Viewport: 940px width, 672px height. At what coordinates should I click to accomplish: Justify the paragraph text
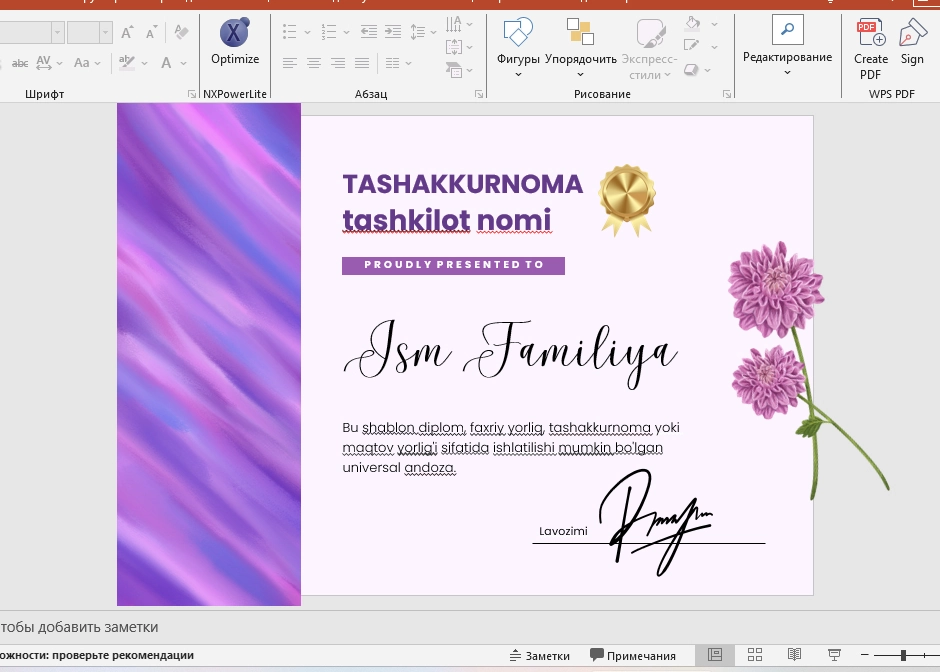click(x=362, y=63)
